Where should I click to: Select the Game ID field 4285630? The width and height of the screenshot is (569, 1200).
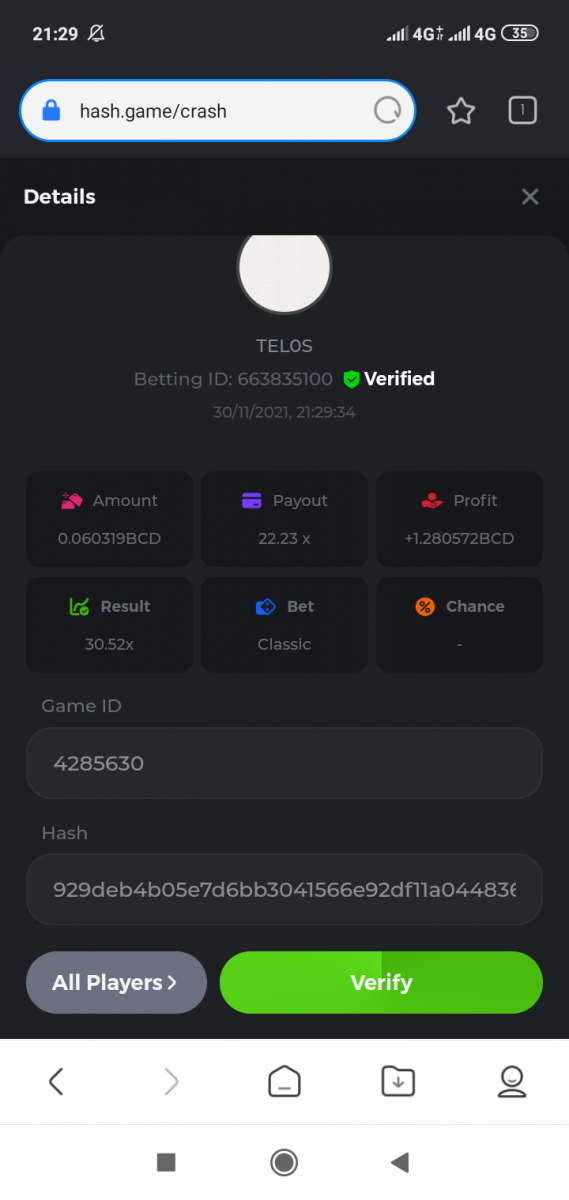pyautogui.click(x=284, y=763)
